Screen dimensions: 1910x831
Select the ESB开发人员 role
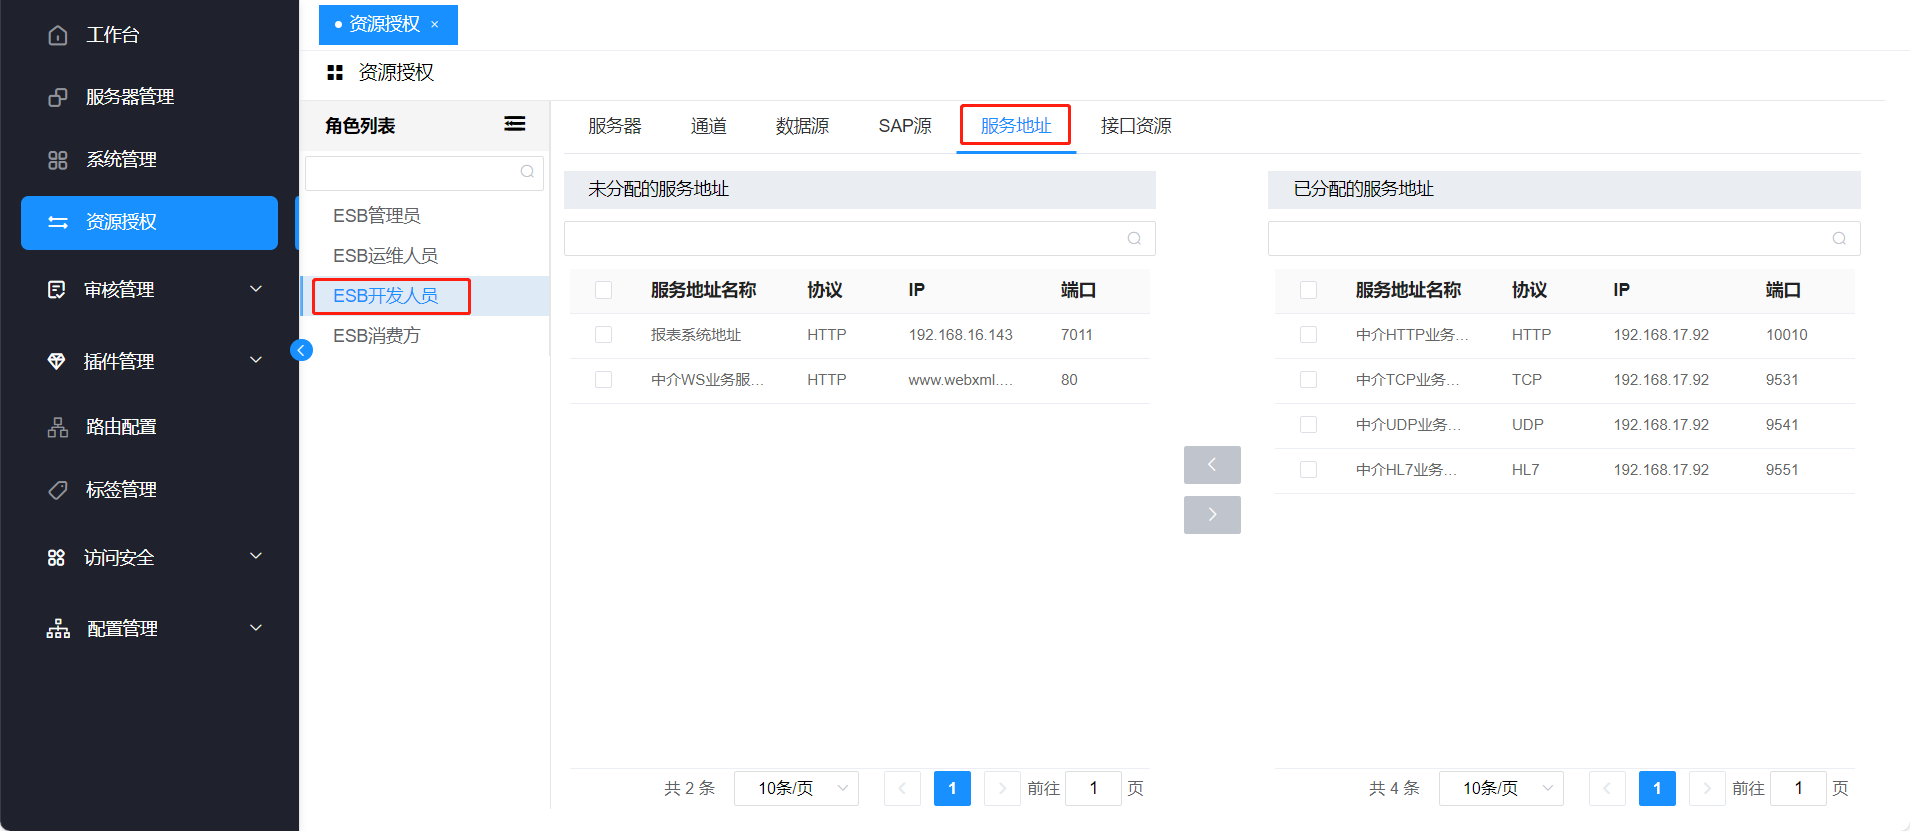385,296
